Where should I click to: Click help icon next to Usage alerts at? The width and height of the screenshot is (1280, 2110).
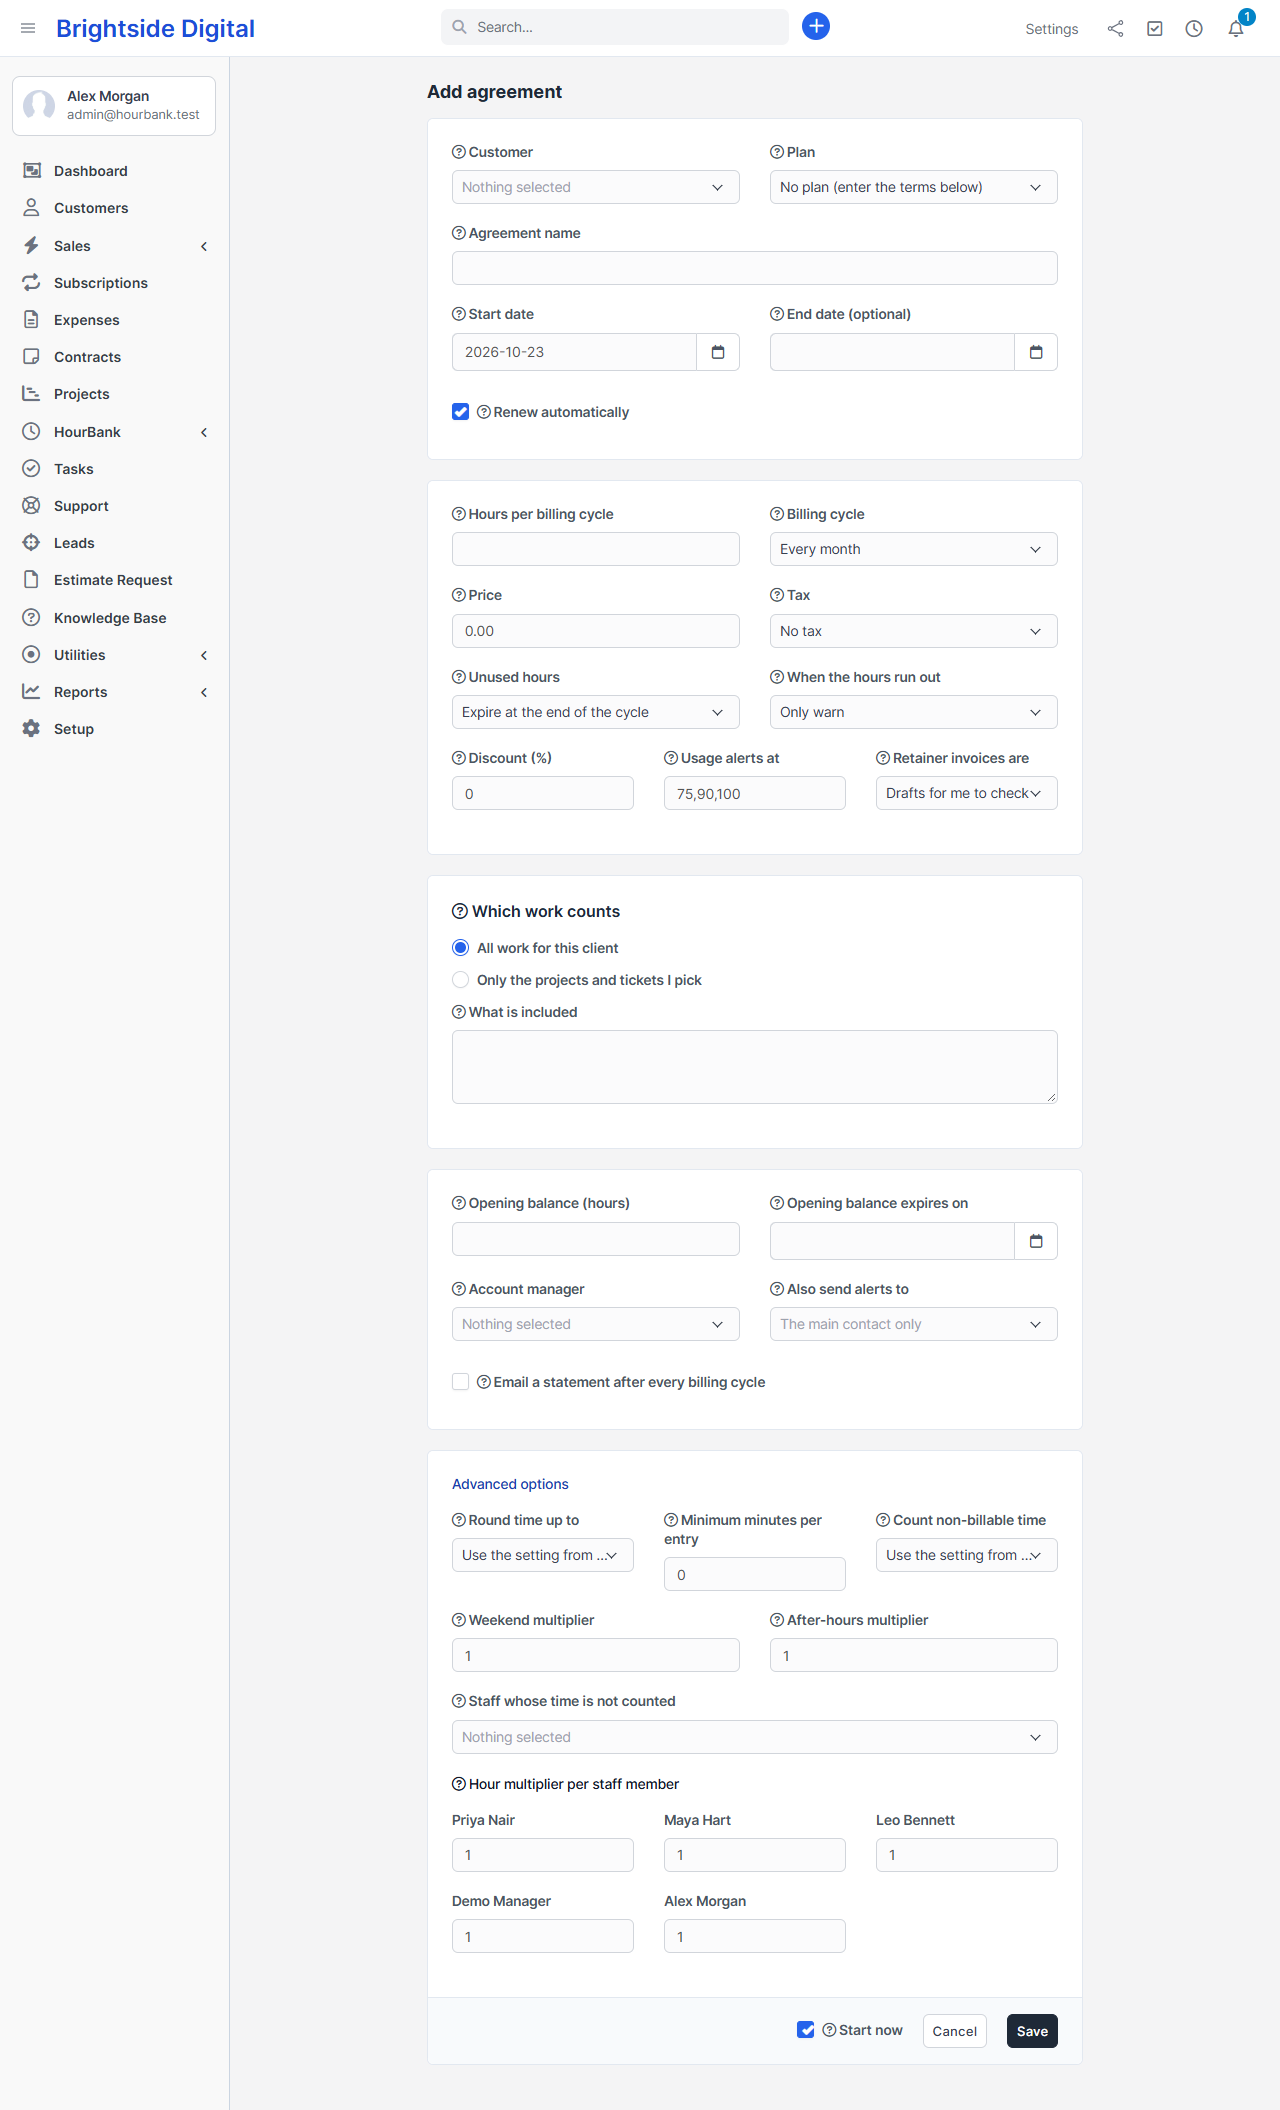click(x=671, y=758)
